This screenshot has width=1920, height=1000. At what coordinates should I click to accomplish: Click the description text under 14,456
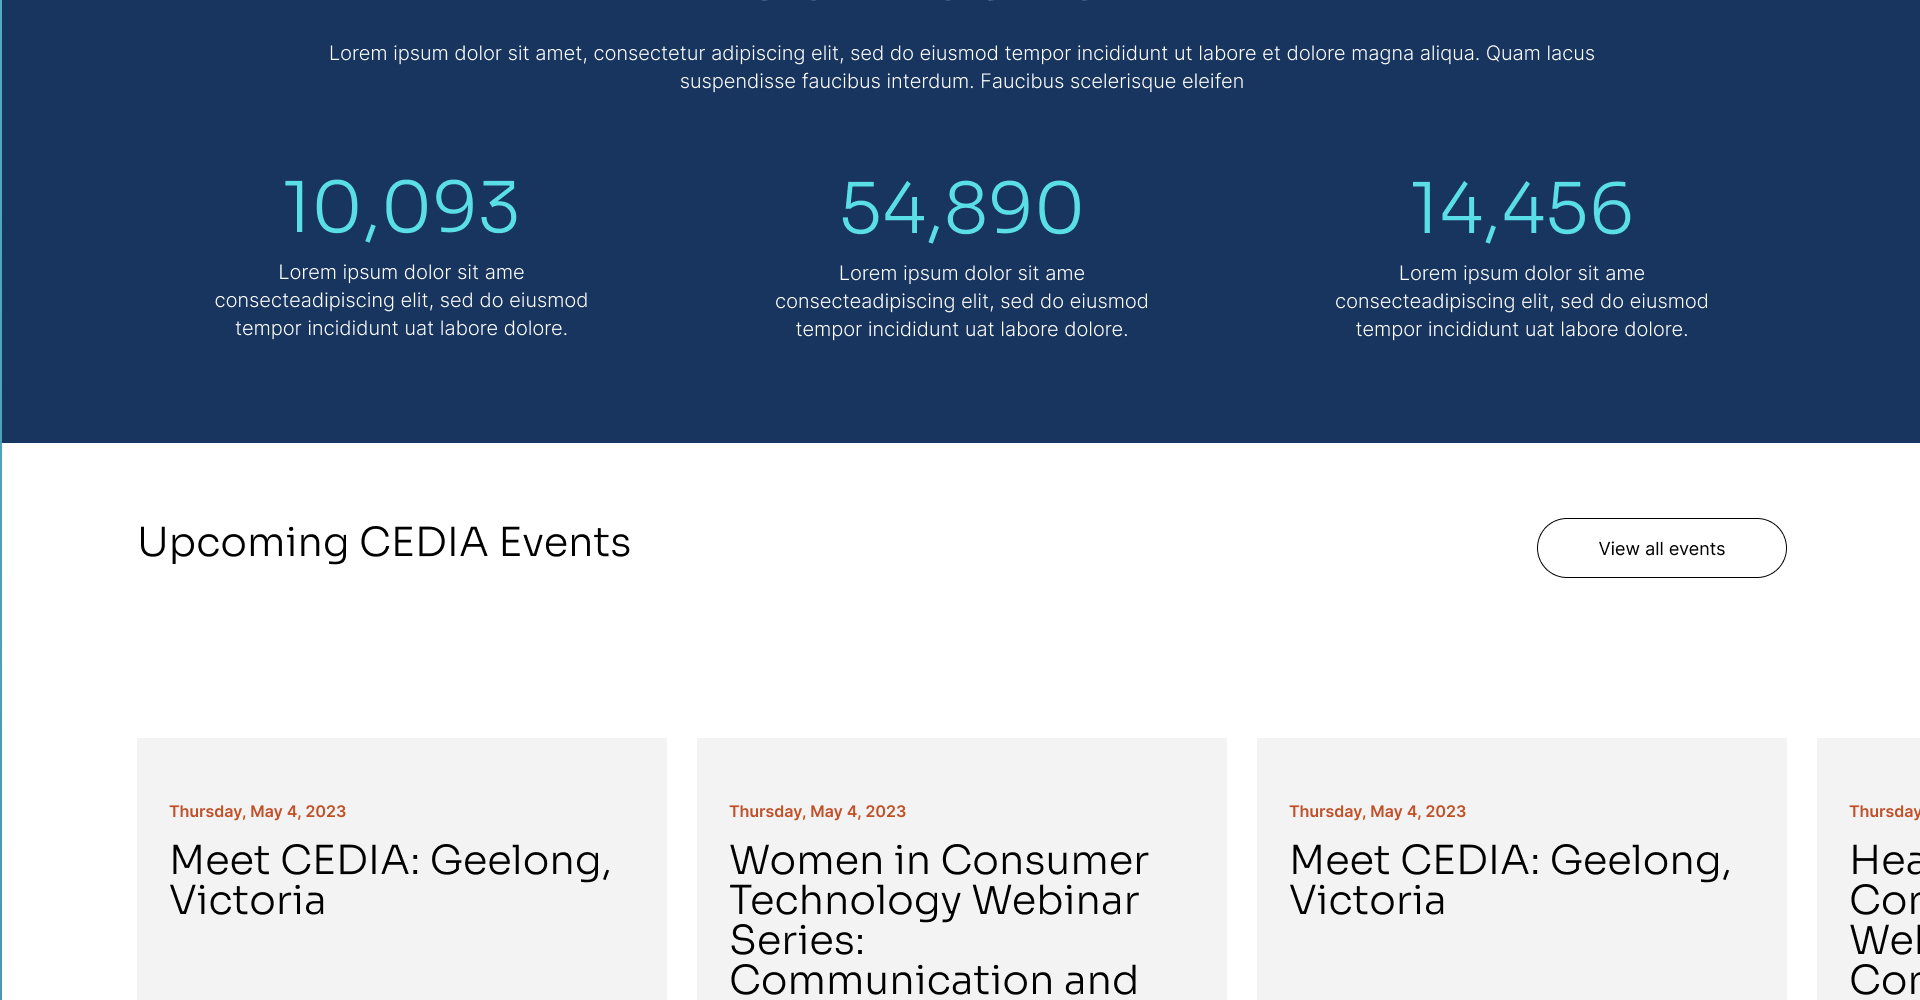point(1521,301)
